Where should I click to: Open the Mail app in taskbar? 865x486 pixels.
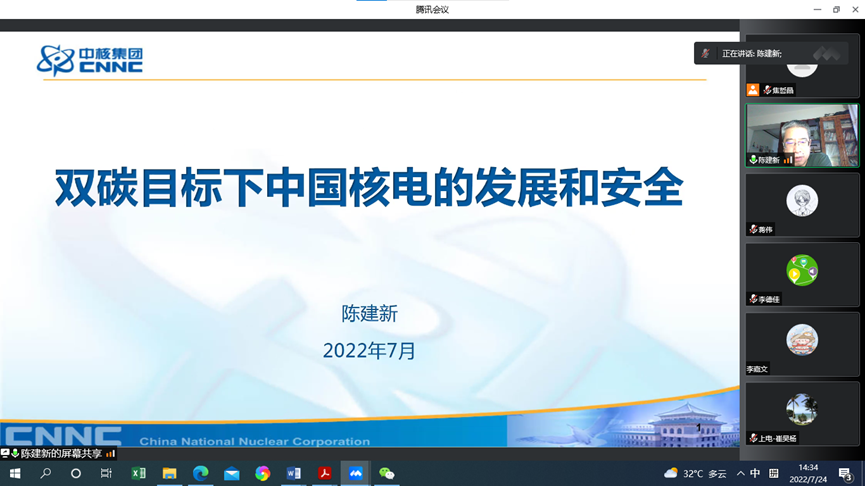(232, 473)
